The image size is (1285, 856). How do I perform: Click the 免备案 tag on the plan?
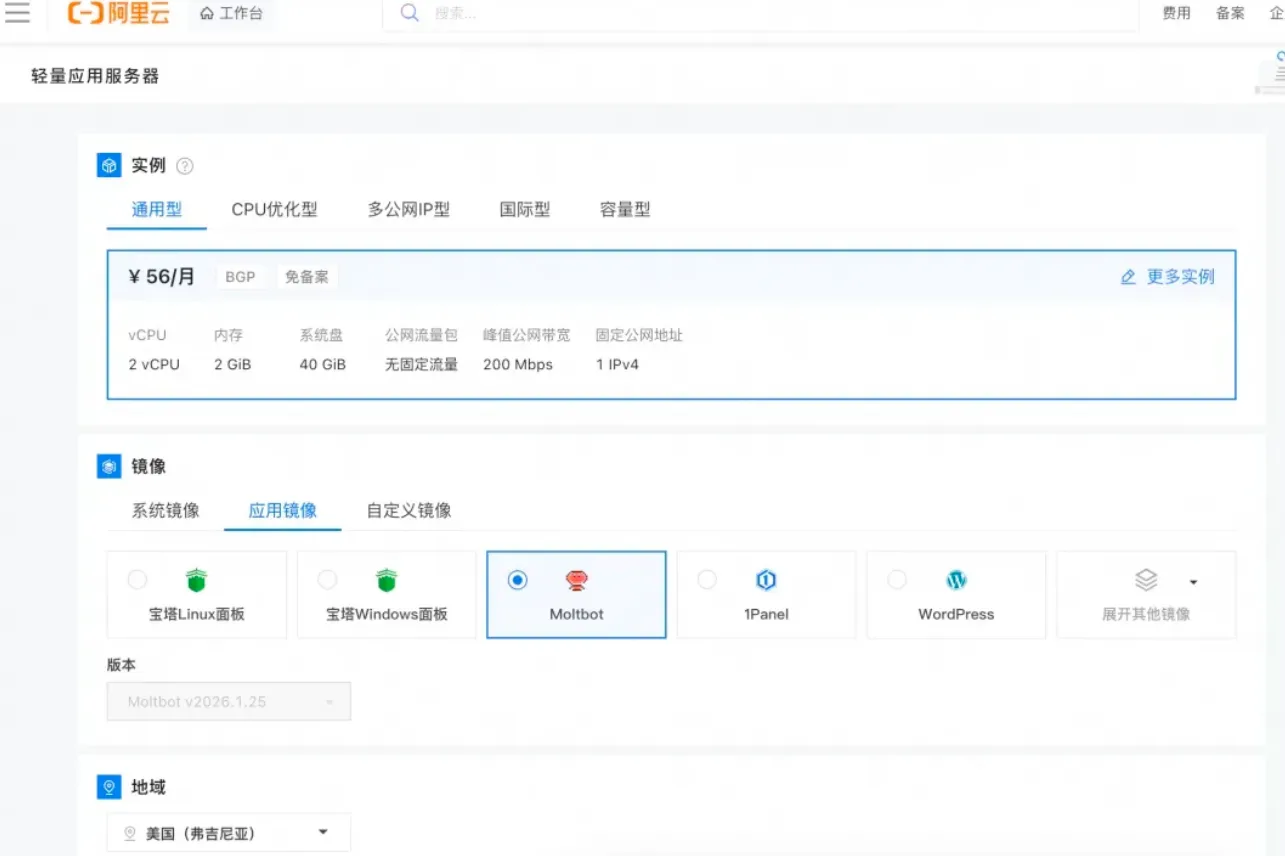click(x=307, y=277)
